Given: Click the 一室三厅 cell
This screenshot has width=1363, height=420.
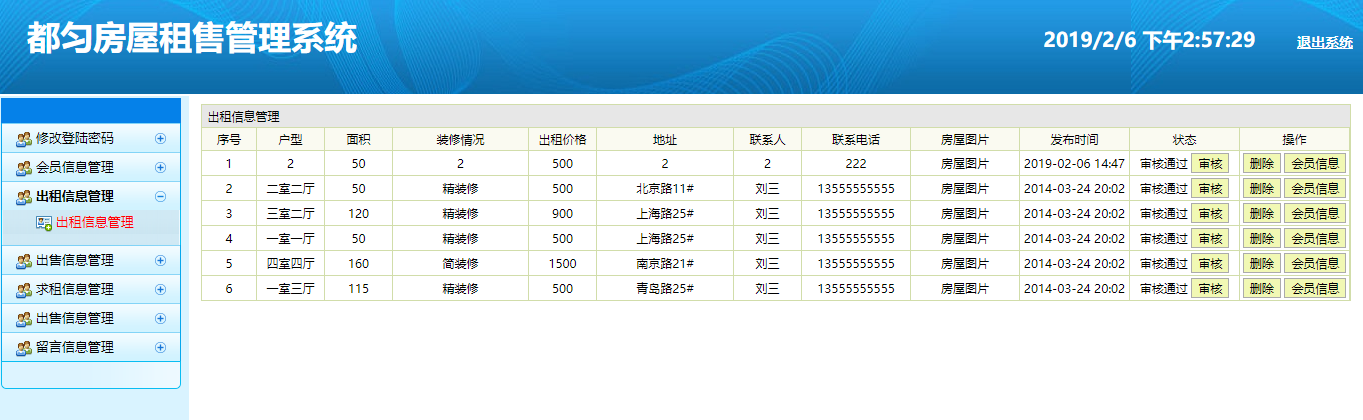Looking at the screenshot, I should pyautogui.click(x=290, y=288).
